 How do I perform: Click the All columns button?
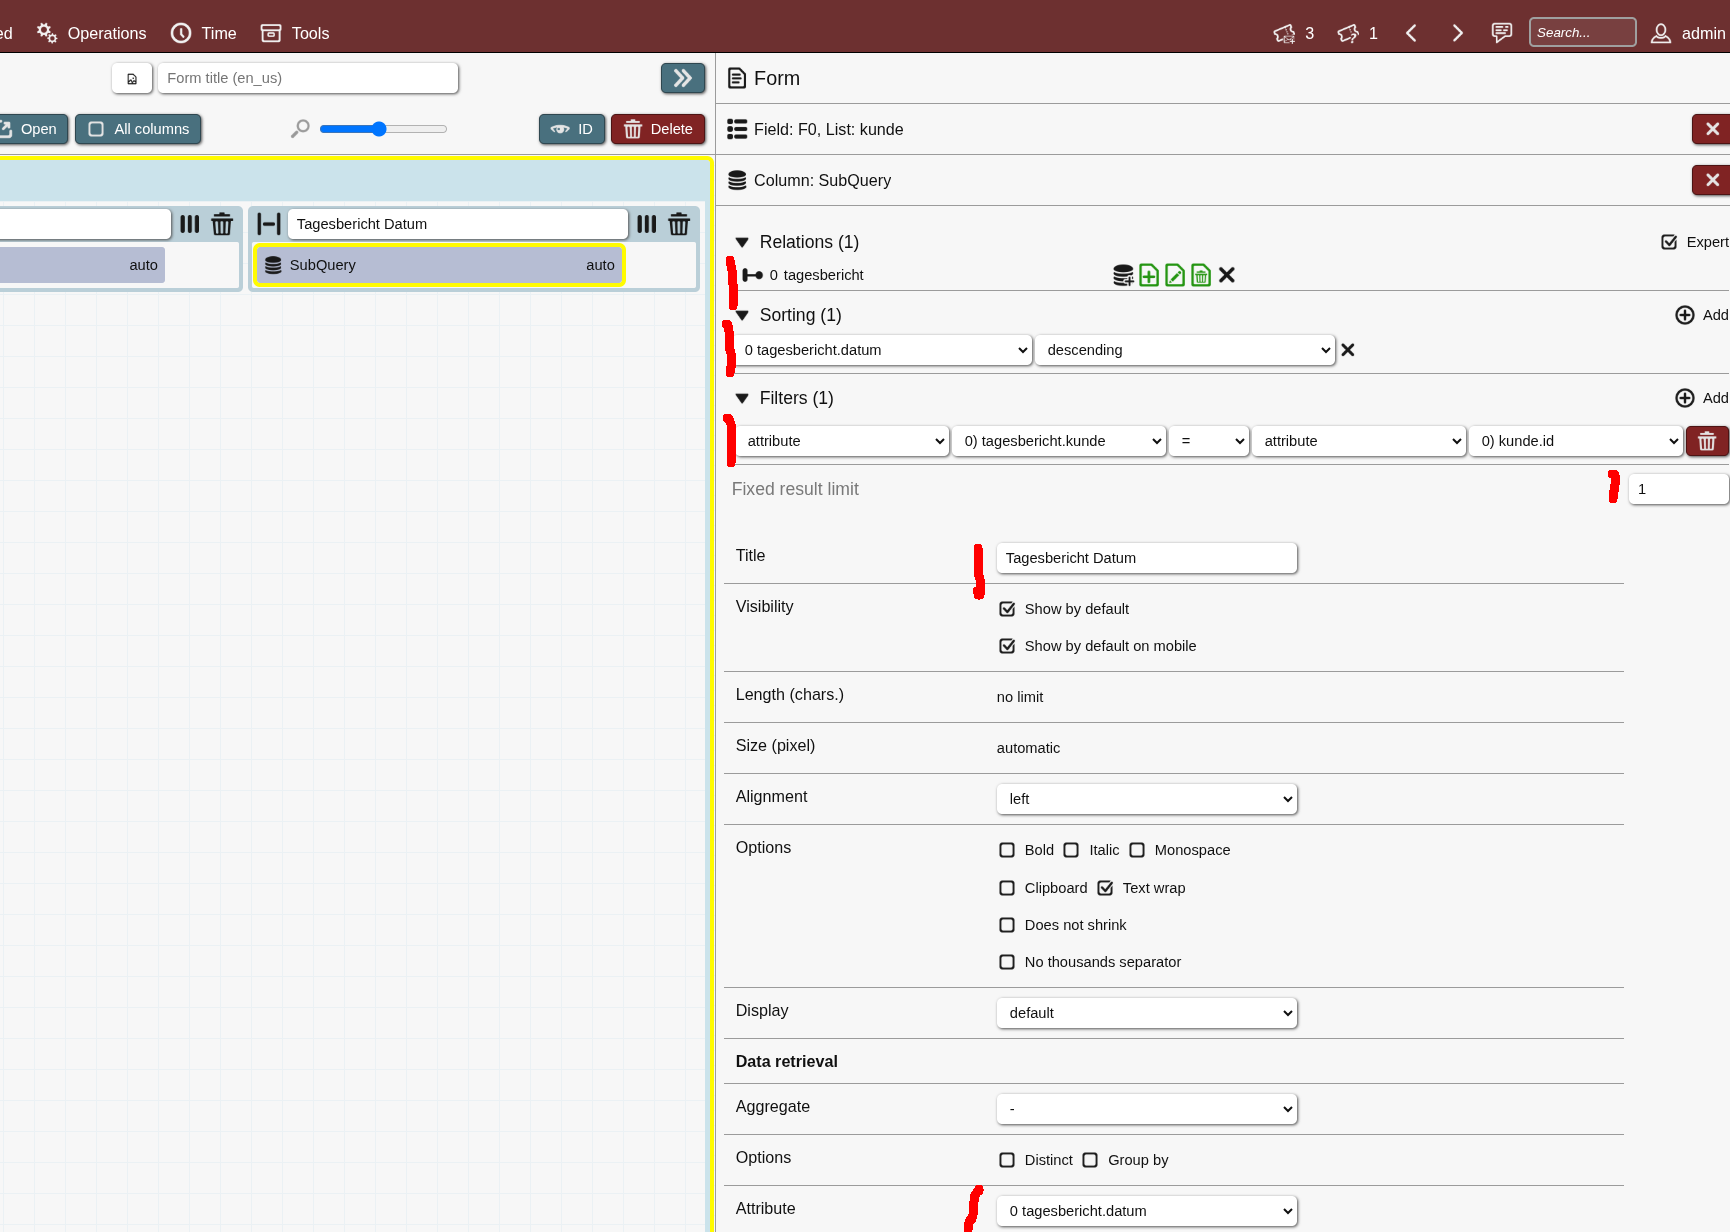tap(138, 129)
